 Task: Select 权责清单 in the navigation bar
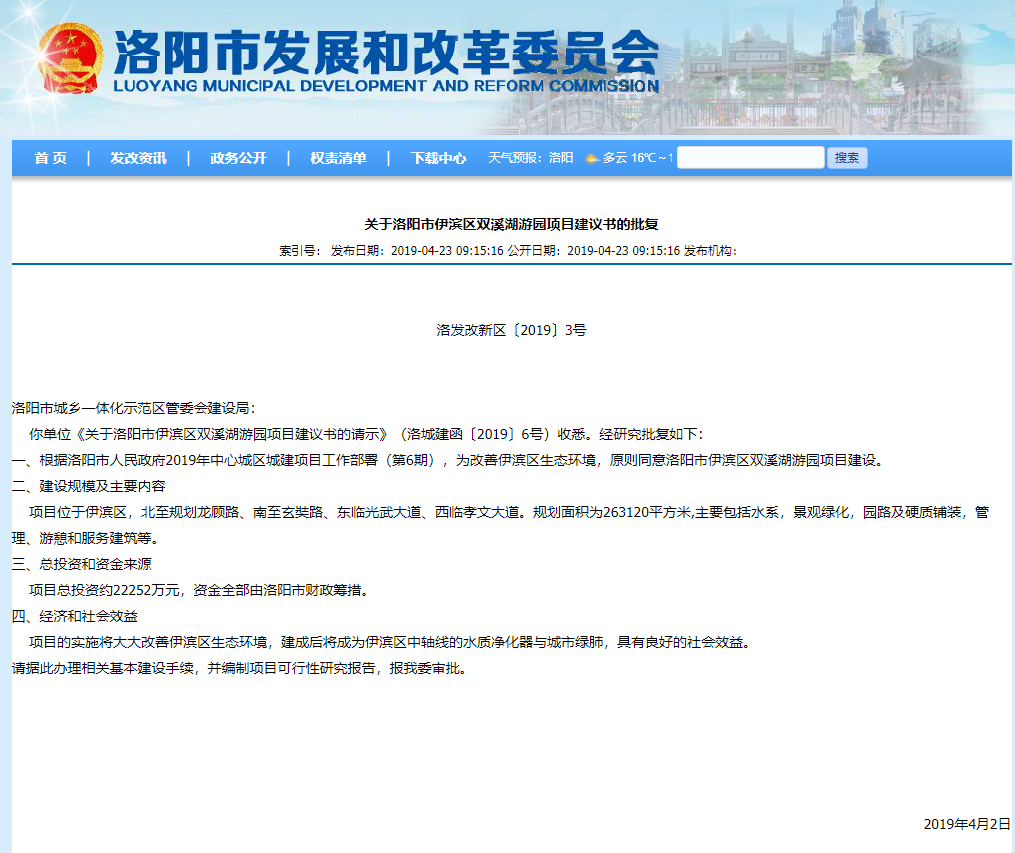[338, 158]
